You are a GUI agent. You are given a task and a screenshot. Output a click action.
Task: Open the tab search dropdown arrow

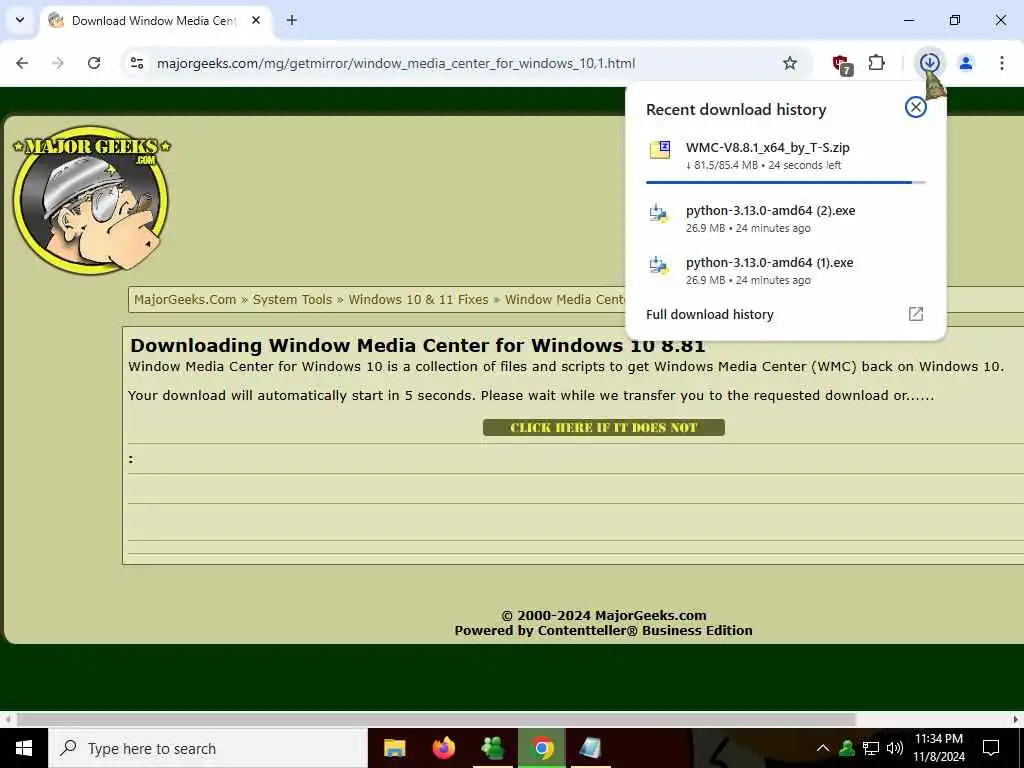[20, 20]
